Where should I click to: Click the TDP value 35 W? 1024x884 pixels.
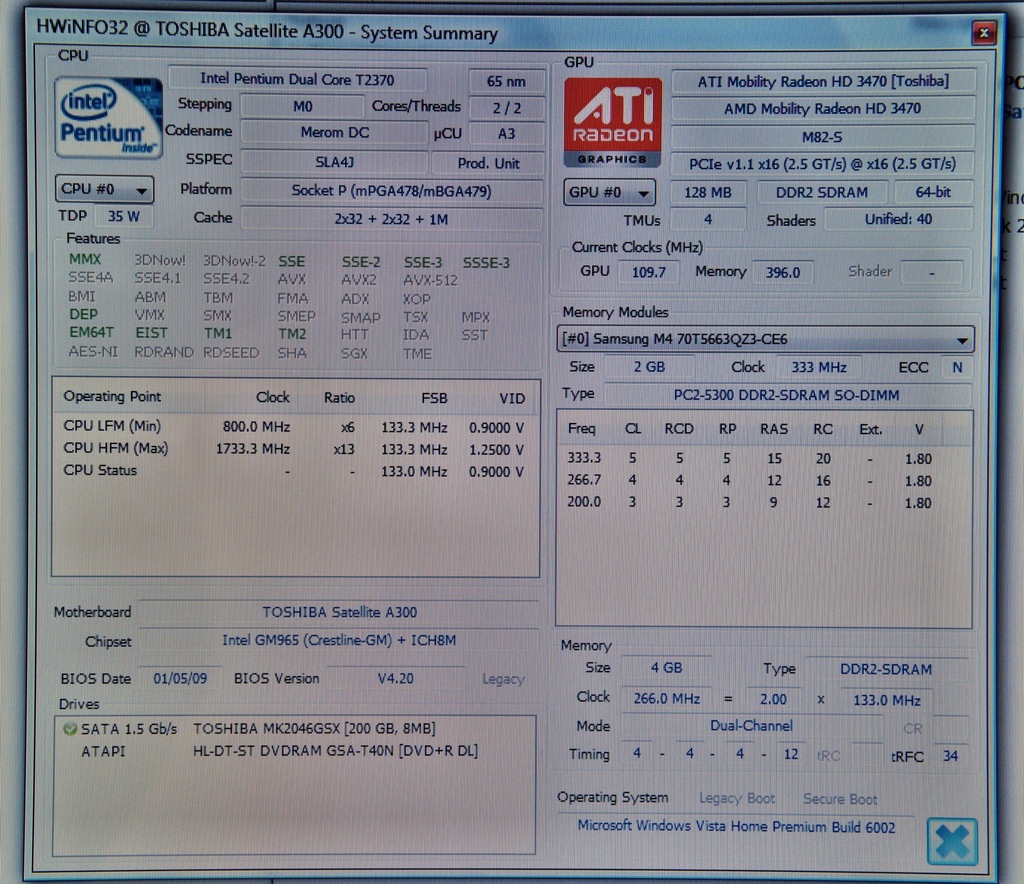tap(124, 216)
